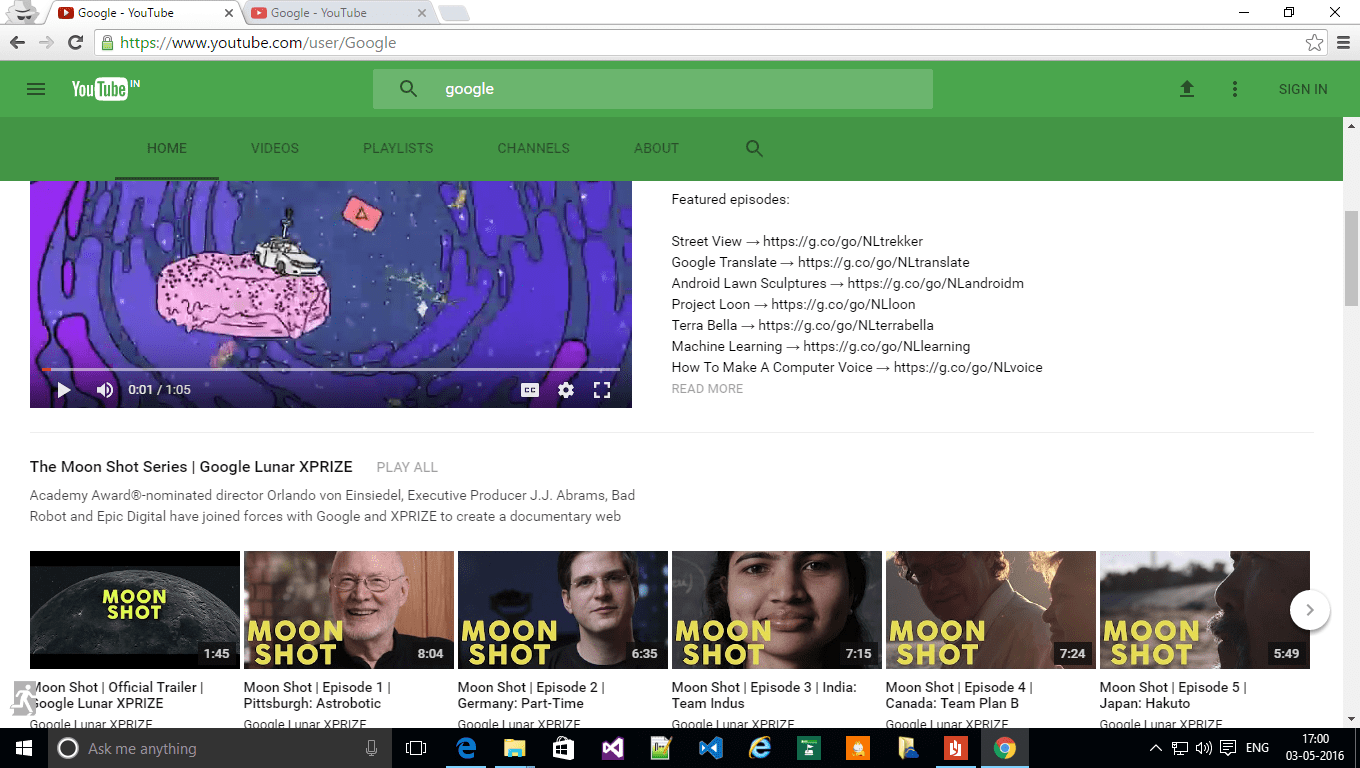Viewport: 1360px width, 768px height.
Task: Click the upload video icon
Action: pyautogui.click(x=1187, y=89)
